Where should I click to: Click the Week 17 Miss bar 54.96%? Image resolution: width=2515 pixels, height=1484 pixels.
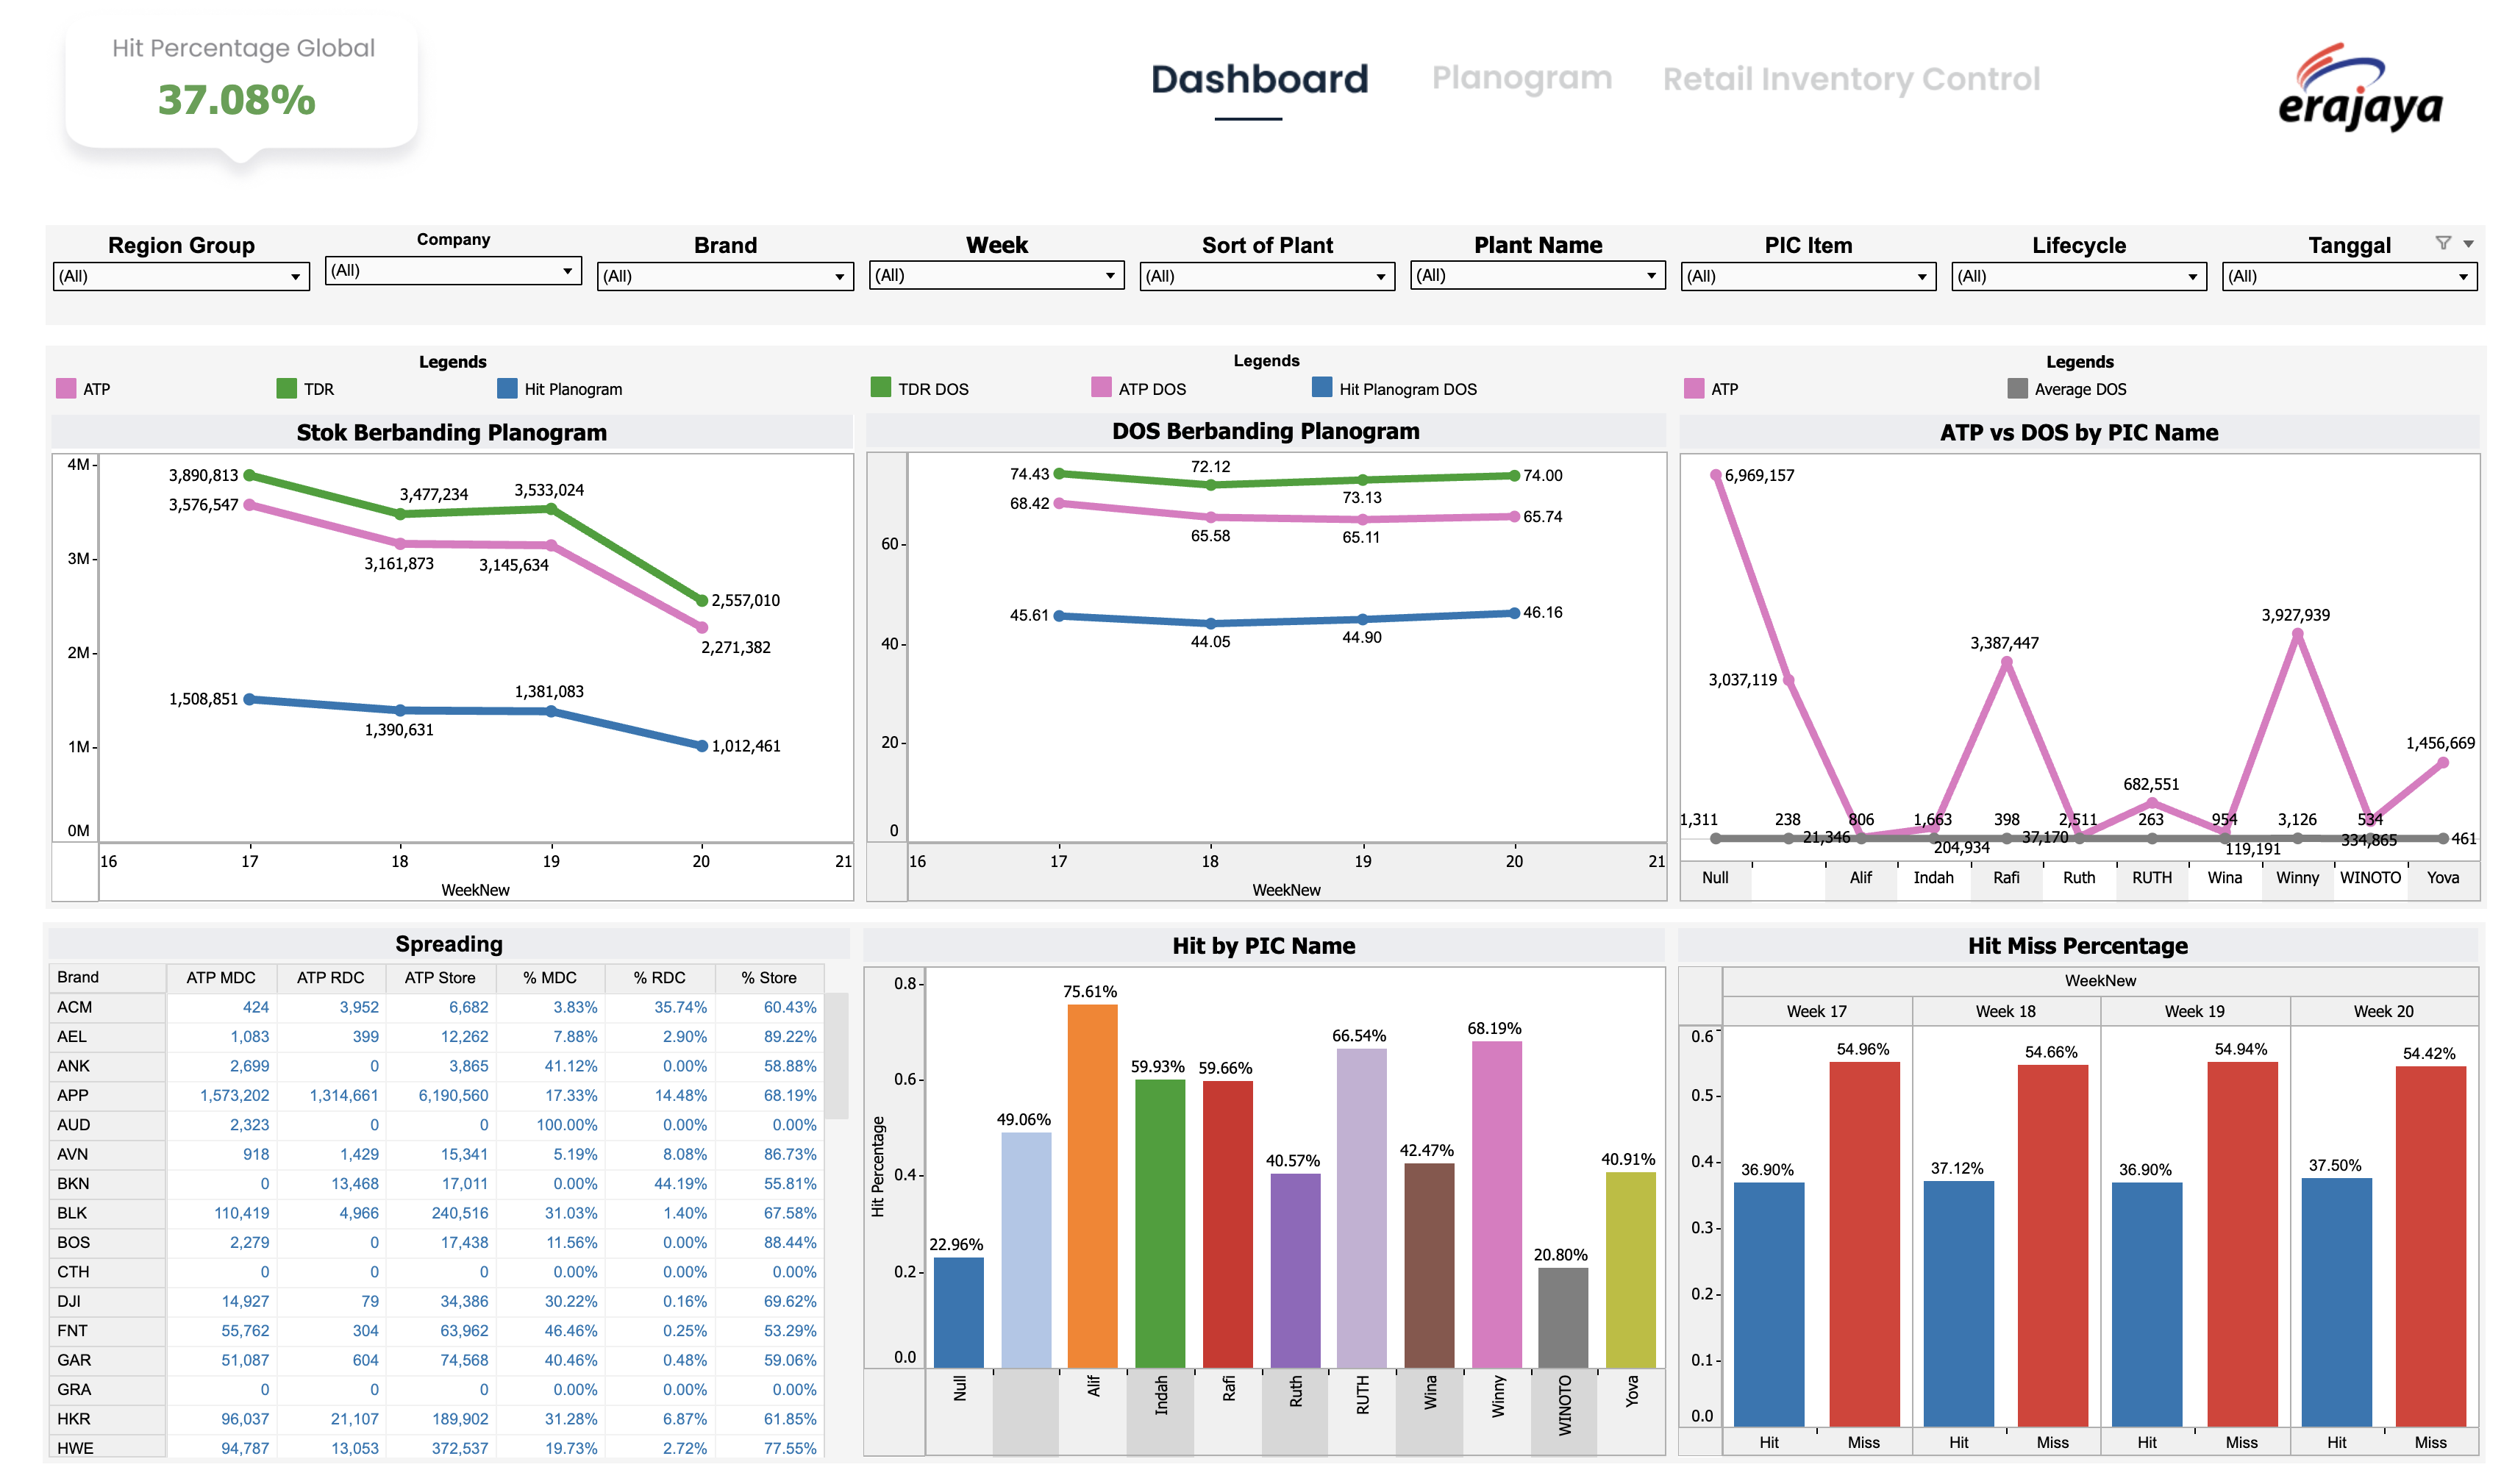1864,1245
